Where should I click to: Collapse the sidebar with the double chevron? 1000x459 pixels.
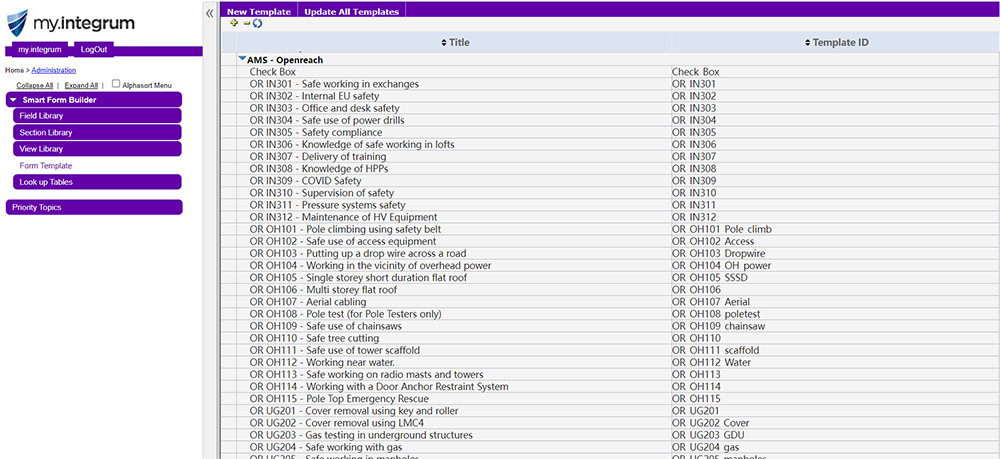pos(210,13)
